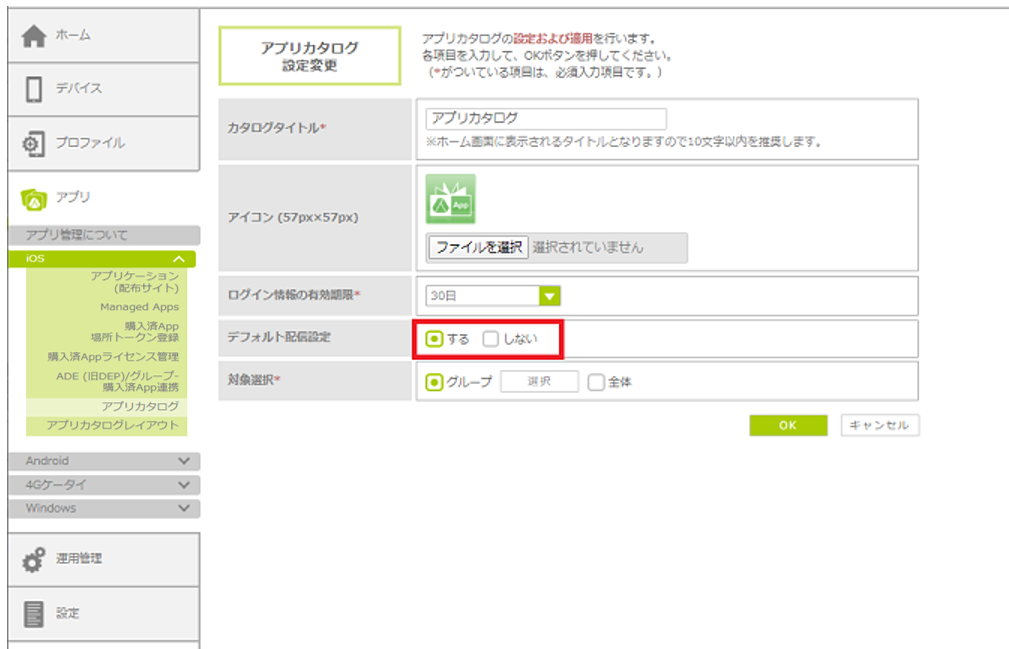
Task: Open アプリカタログレイアウト menu item
Action: (x=112, y=425)
